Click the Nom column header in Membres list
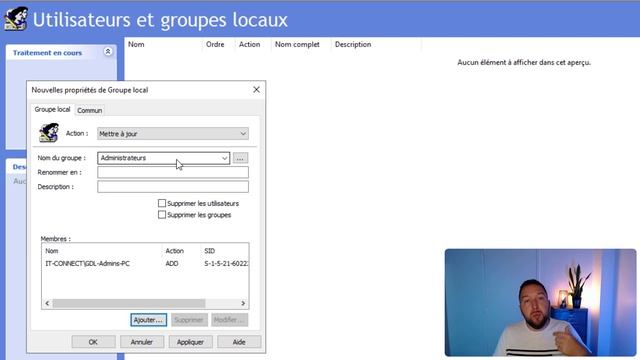640x360 pixels. [102, 251]
